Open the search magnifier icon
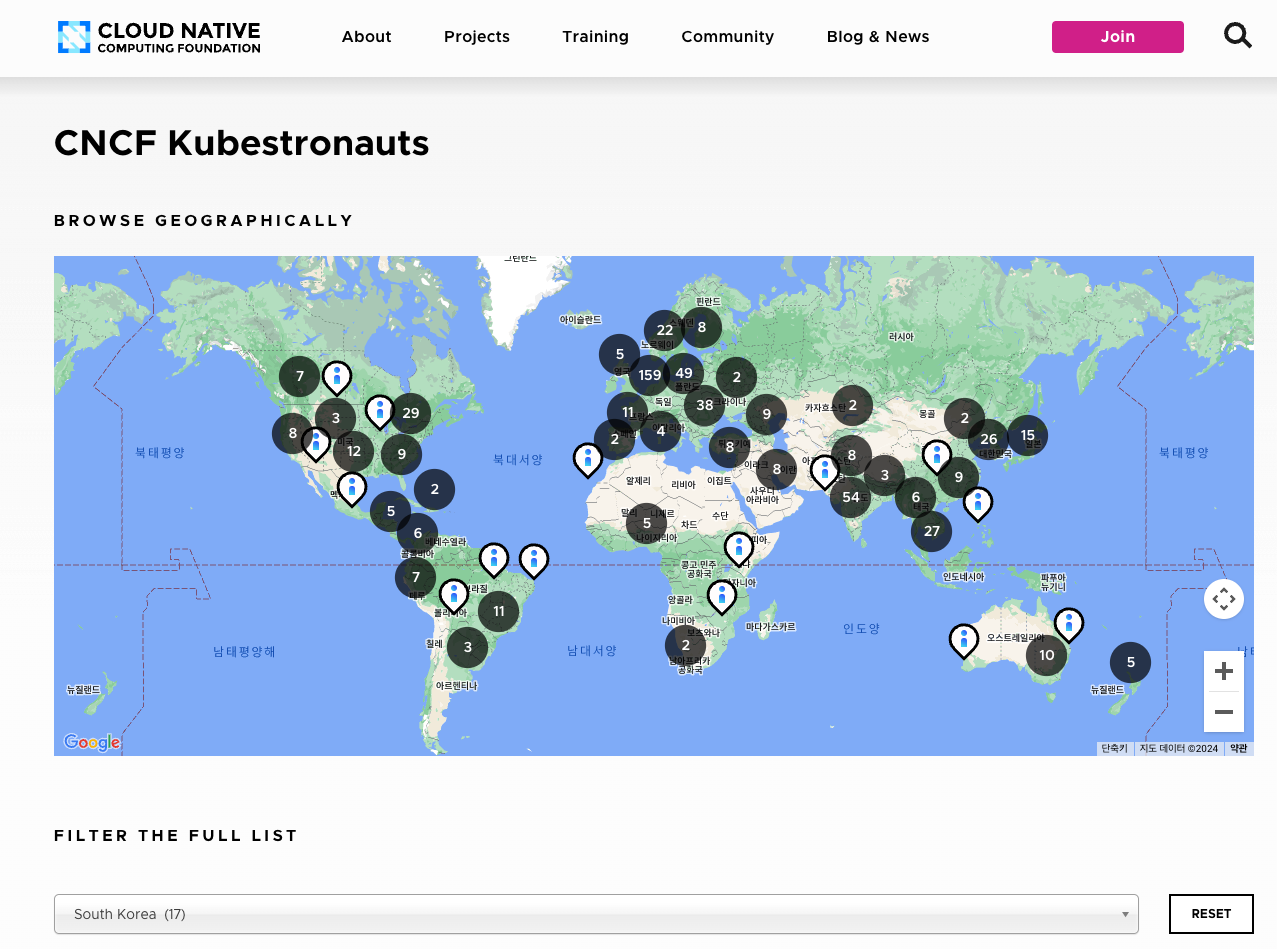The image size is (1277, 949). tap(1238, 36)
